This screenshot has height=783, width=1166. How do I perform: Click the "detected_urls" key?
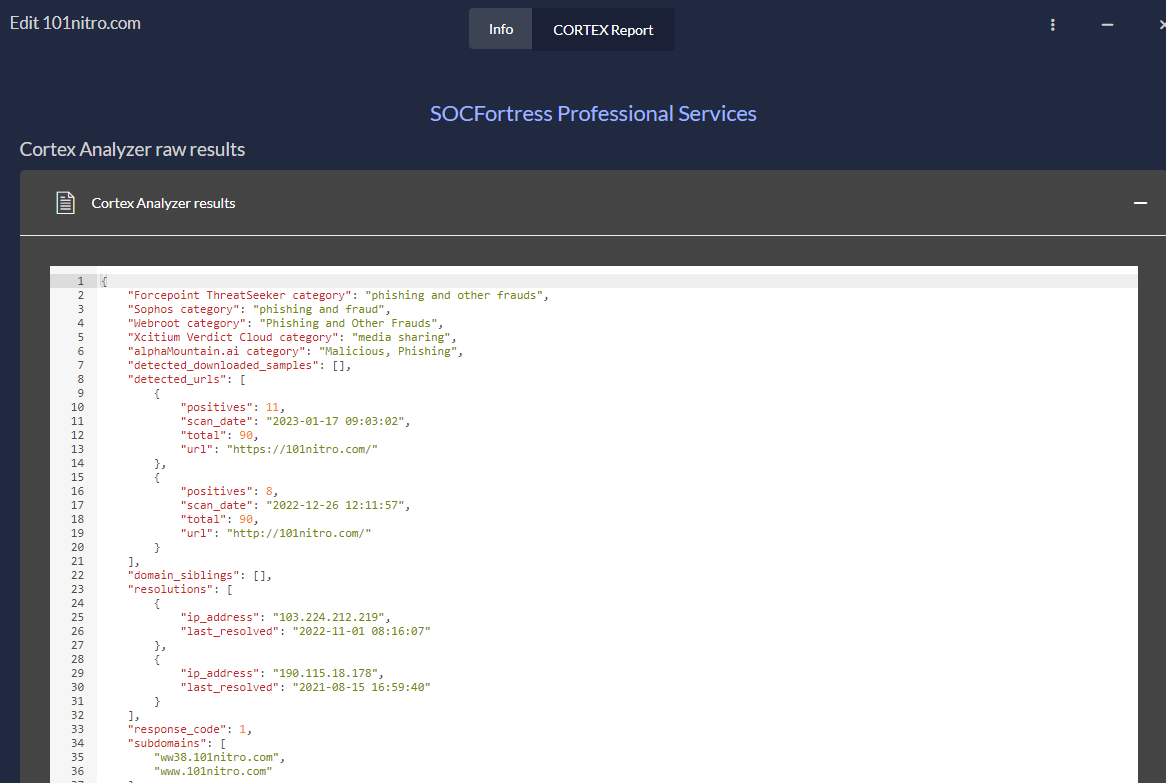(x=177, y=379)
